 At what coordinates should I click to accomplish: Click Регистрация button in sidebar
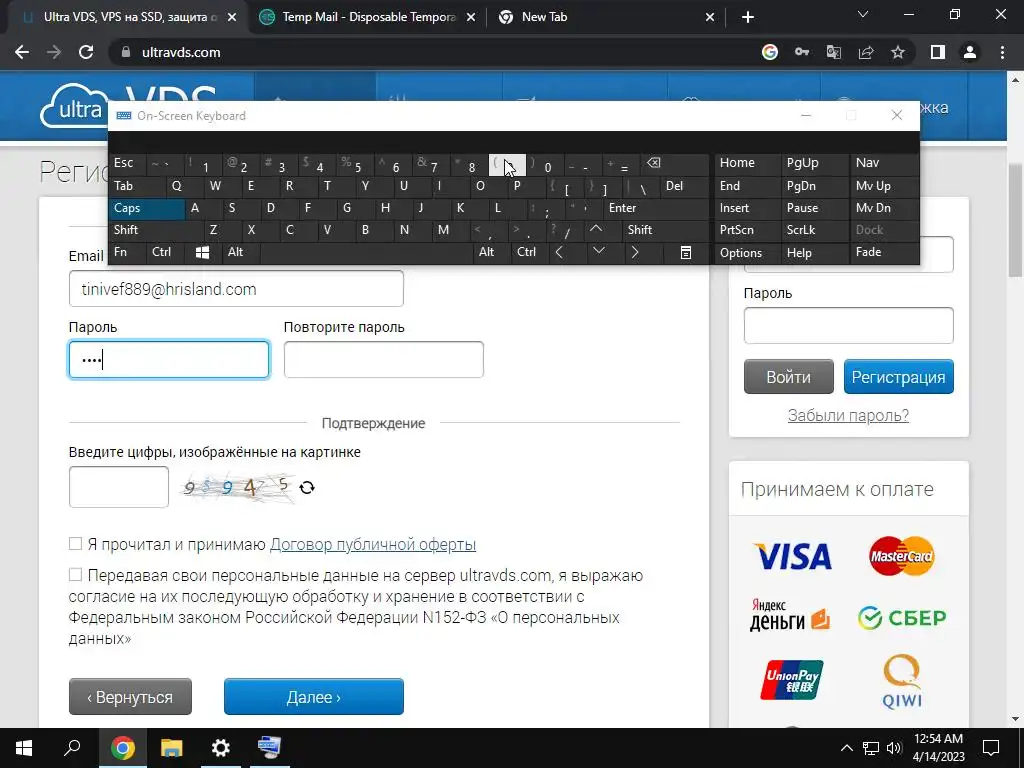coord(899,377)
